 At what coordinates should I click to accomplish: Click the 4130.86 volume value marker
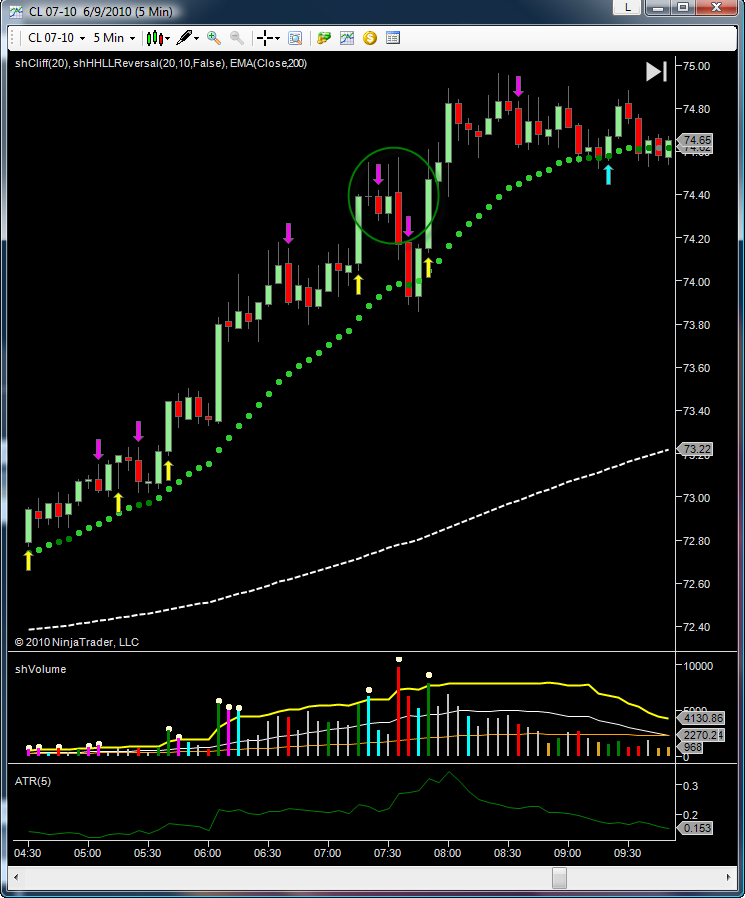701,718
